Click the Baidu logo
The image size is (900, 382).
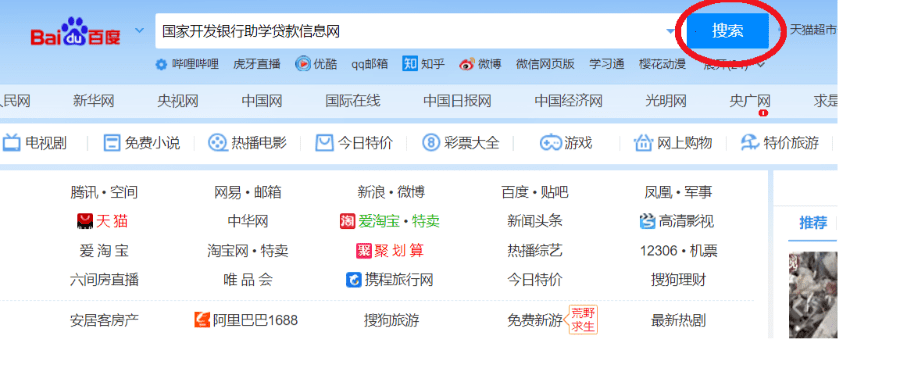click(x=76, y=32)
